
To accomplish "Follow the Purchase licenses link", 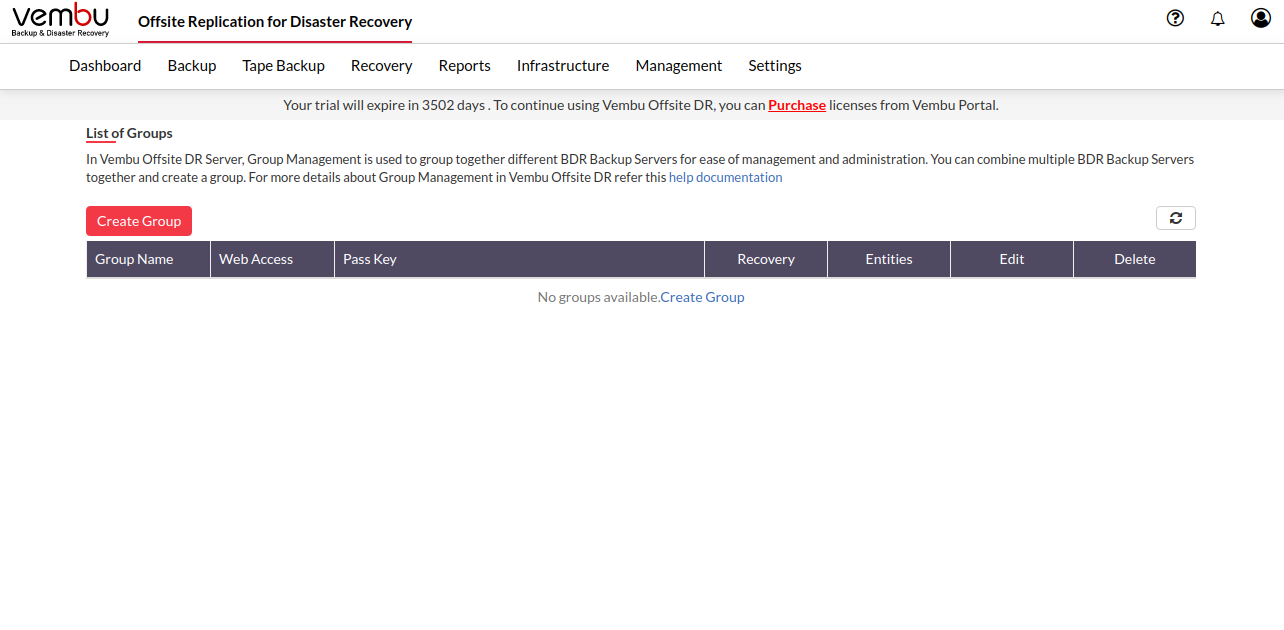I will (x=797, y=105).
